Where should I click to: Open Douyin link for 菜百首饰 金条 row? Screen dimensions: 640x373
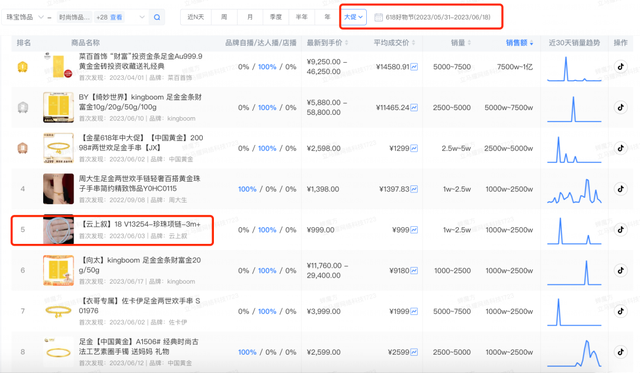coord(620,67)
